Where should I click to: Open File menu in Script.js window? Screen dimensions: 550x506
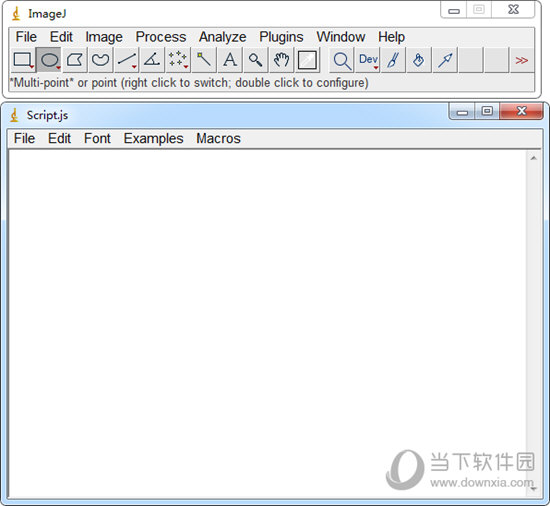pos(24,139)
